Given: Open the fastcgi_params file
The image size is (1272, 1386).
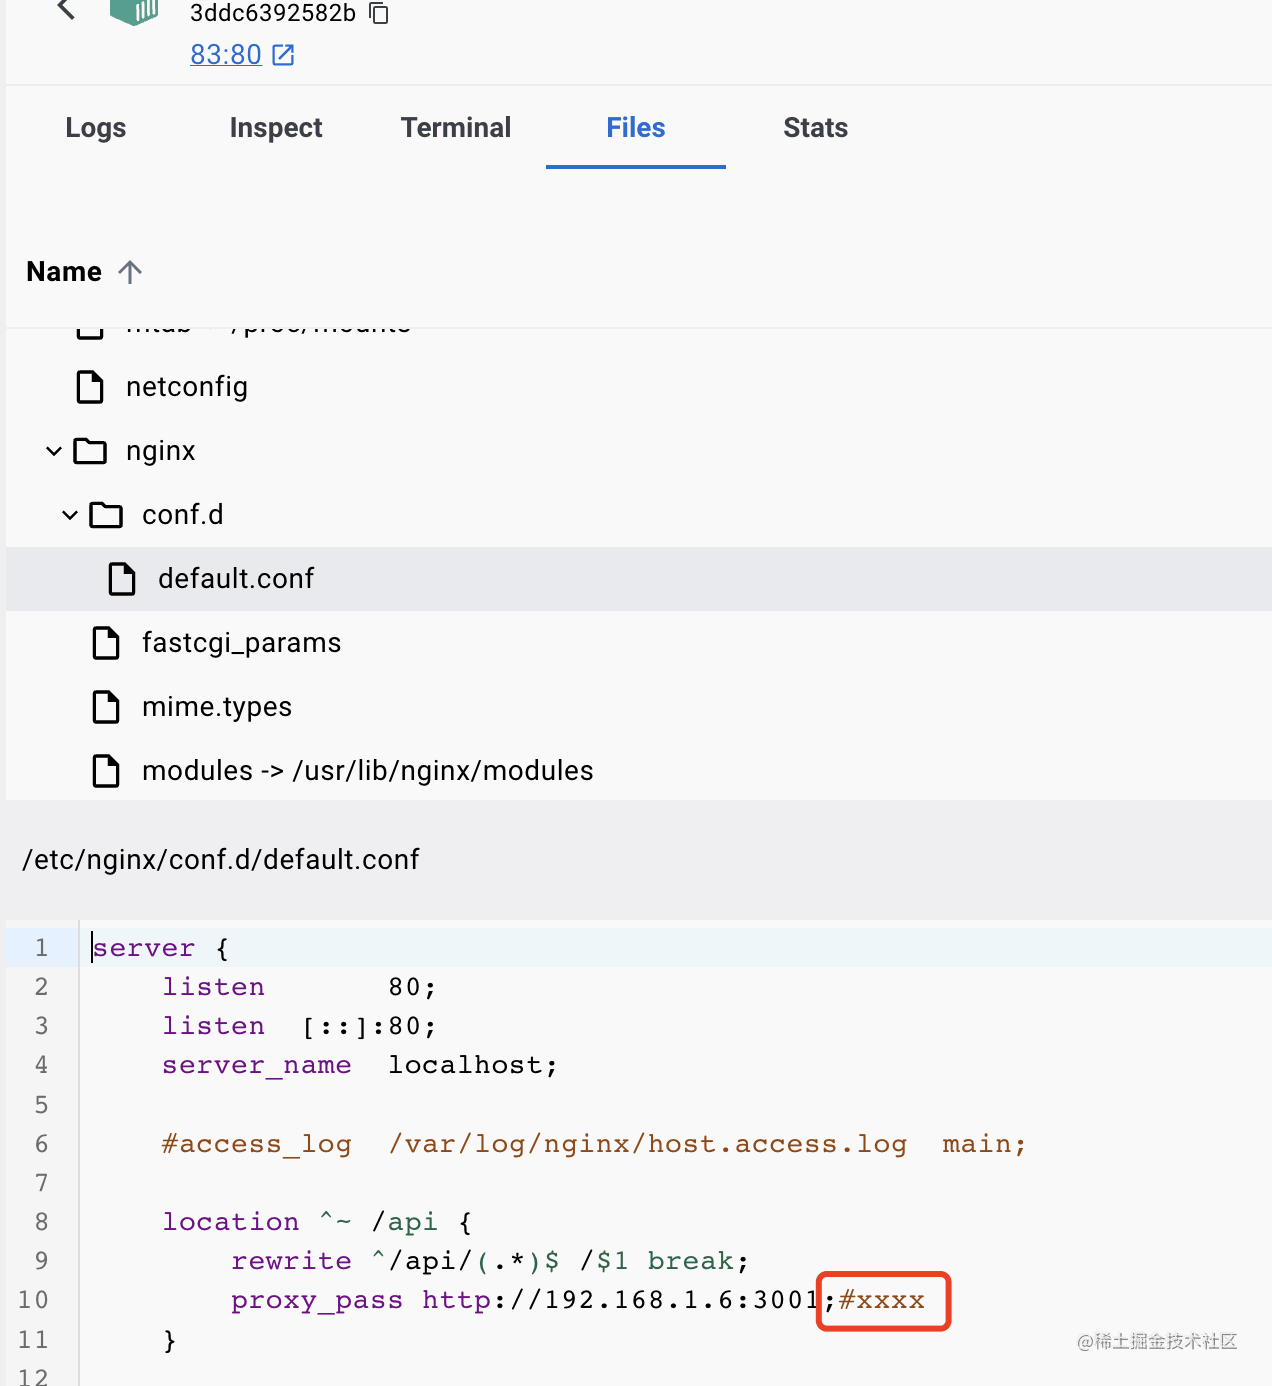Looking at the screenshot, I should pyautogui.click(x=241, y=643).
